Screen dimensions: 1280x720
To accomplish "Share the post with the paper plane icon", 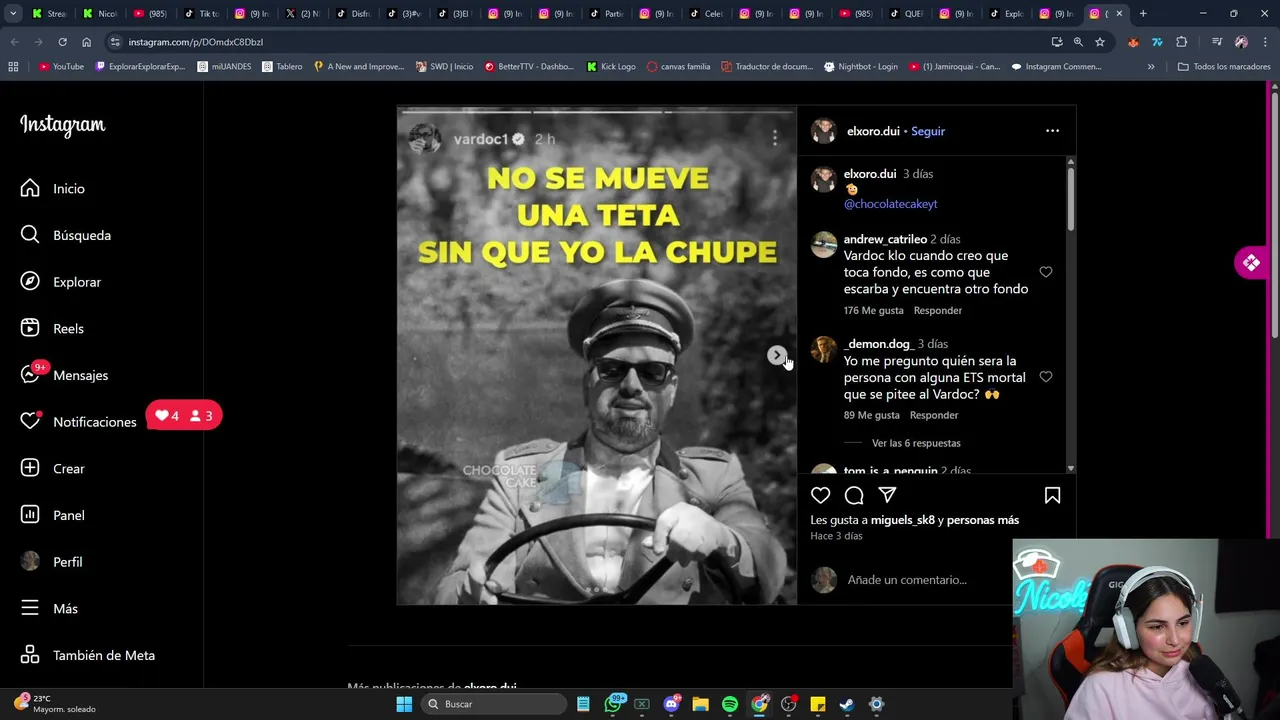I will pyautogui.click(x=887, y=495).
